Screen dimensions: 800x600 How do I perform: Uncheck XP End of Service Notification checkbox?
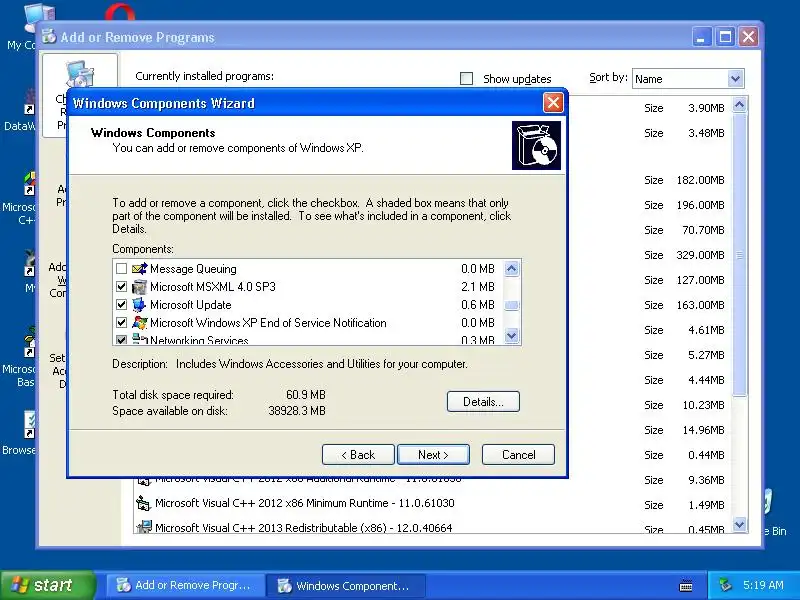[x=121, y=322]
